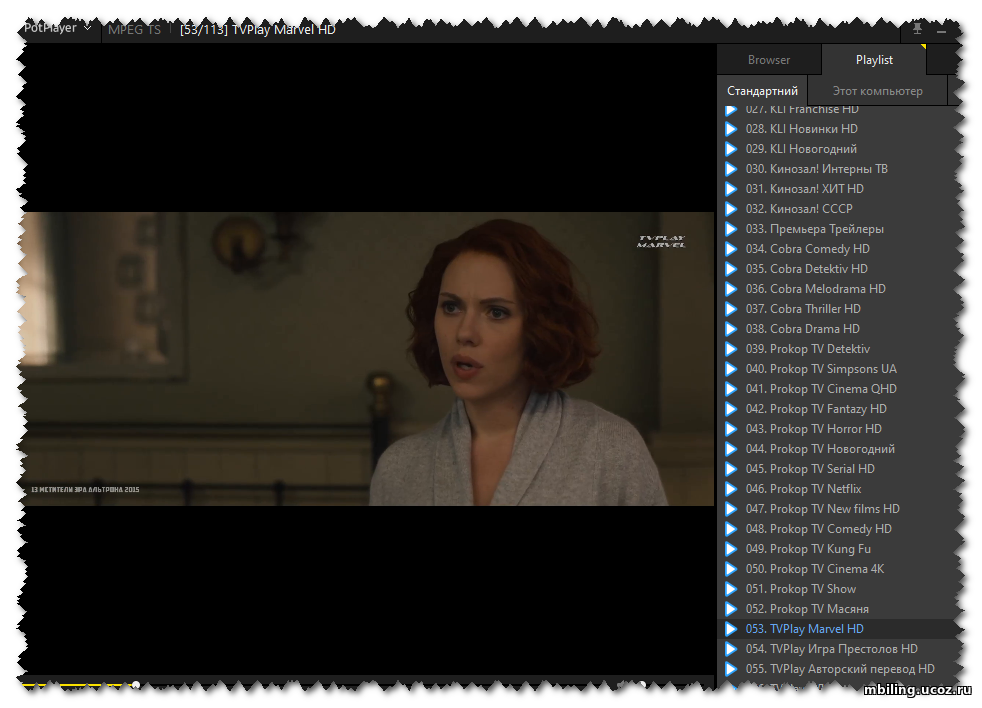Open channel 049. Prokop TV Kung Fu
The width and height of the screenshot is (982, 708).
837,549
